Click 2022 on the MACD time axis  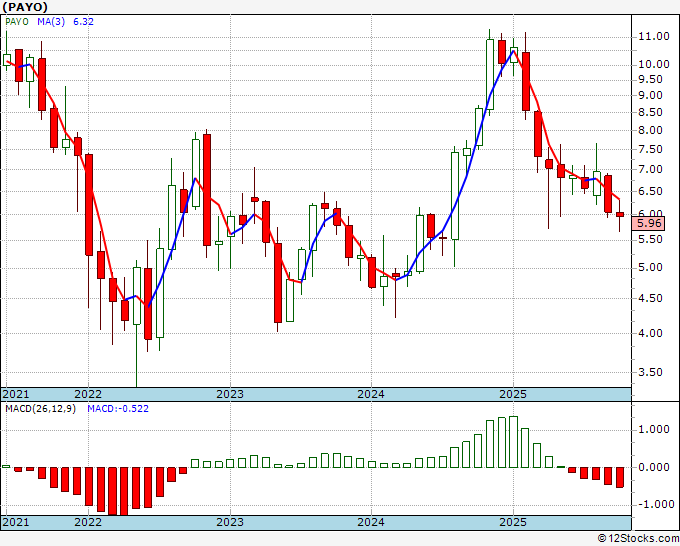(88, 522)
